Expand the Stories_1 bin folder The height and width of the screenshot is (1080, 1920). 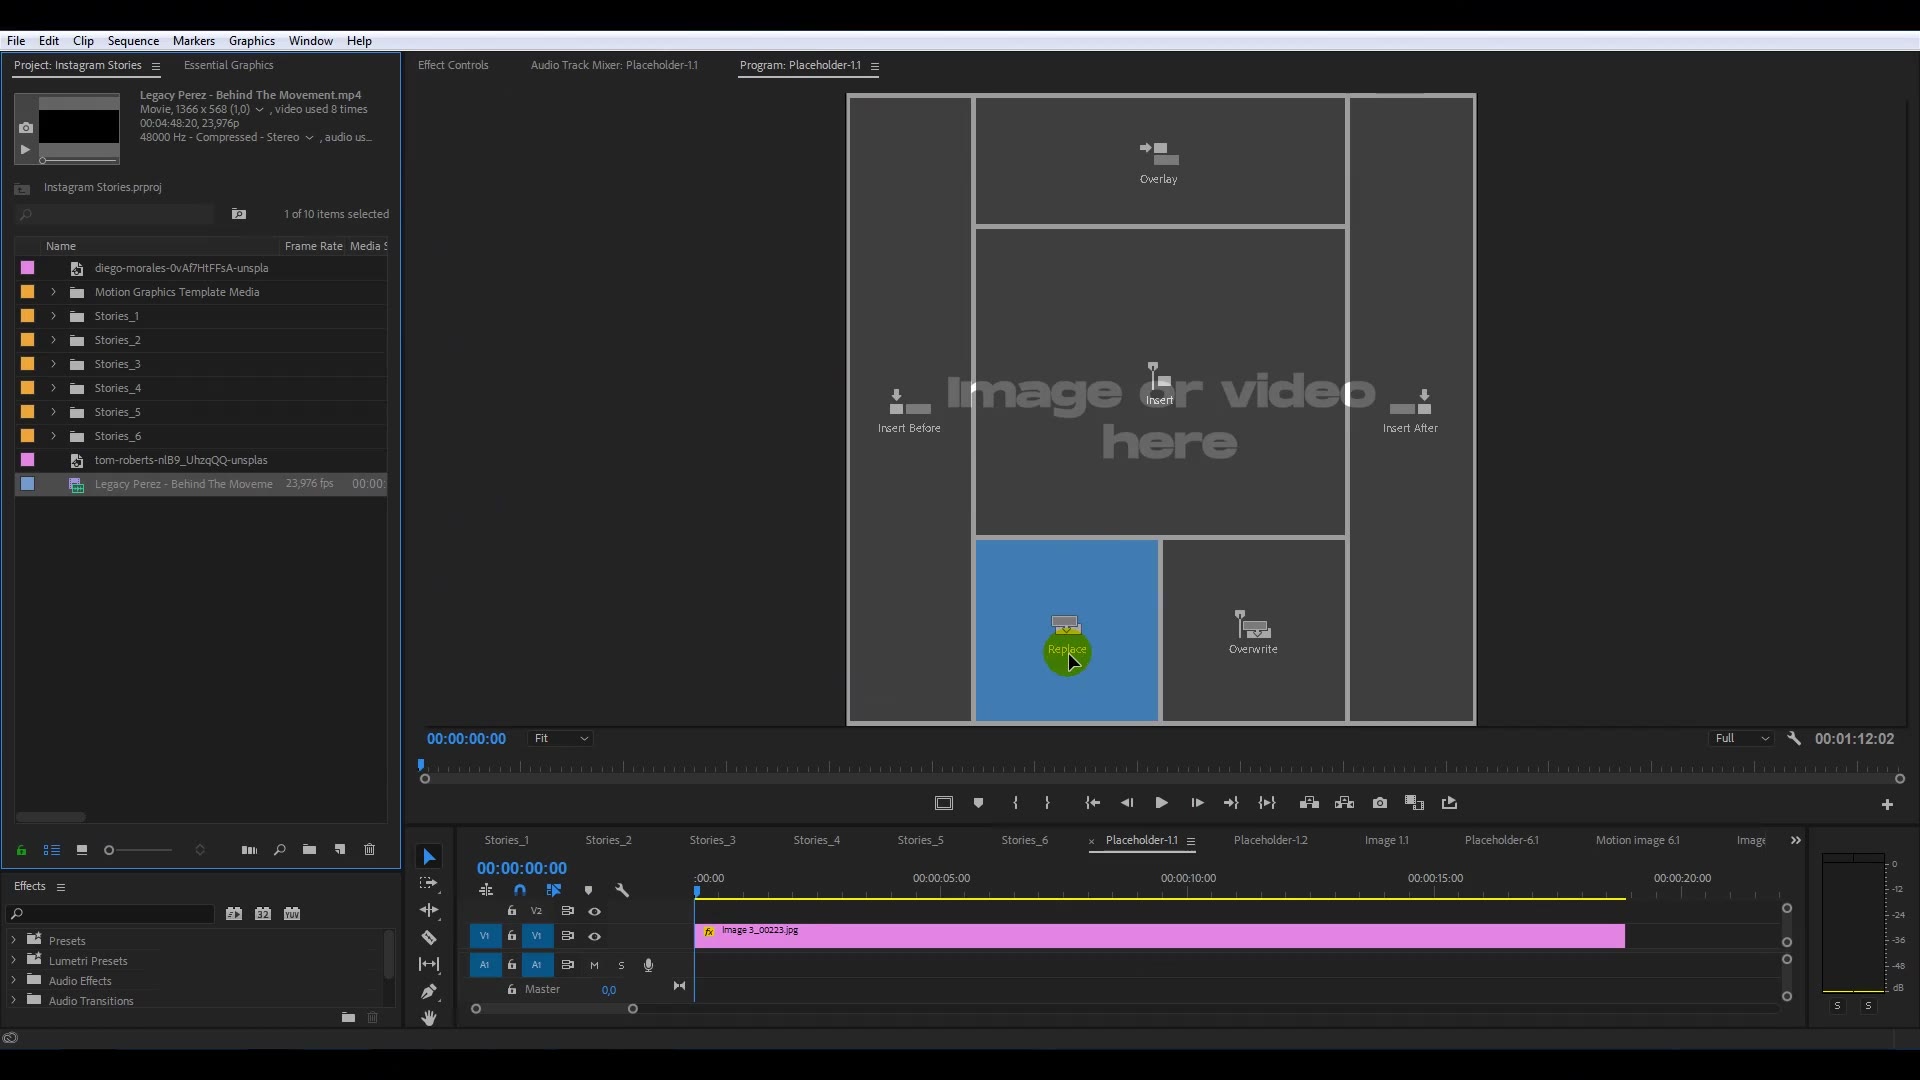tap(53, 315)
